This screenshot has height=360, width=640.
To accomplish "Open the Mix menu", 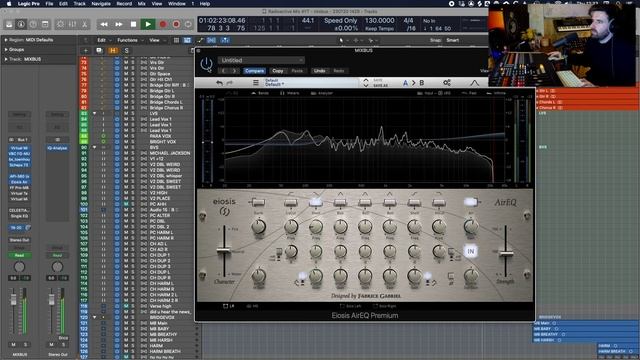I will click(142, 4).
